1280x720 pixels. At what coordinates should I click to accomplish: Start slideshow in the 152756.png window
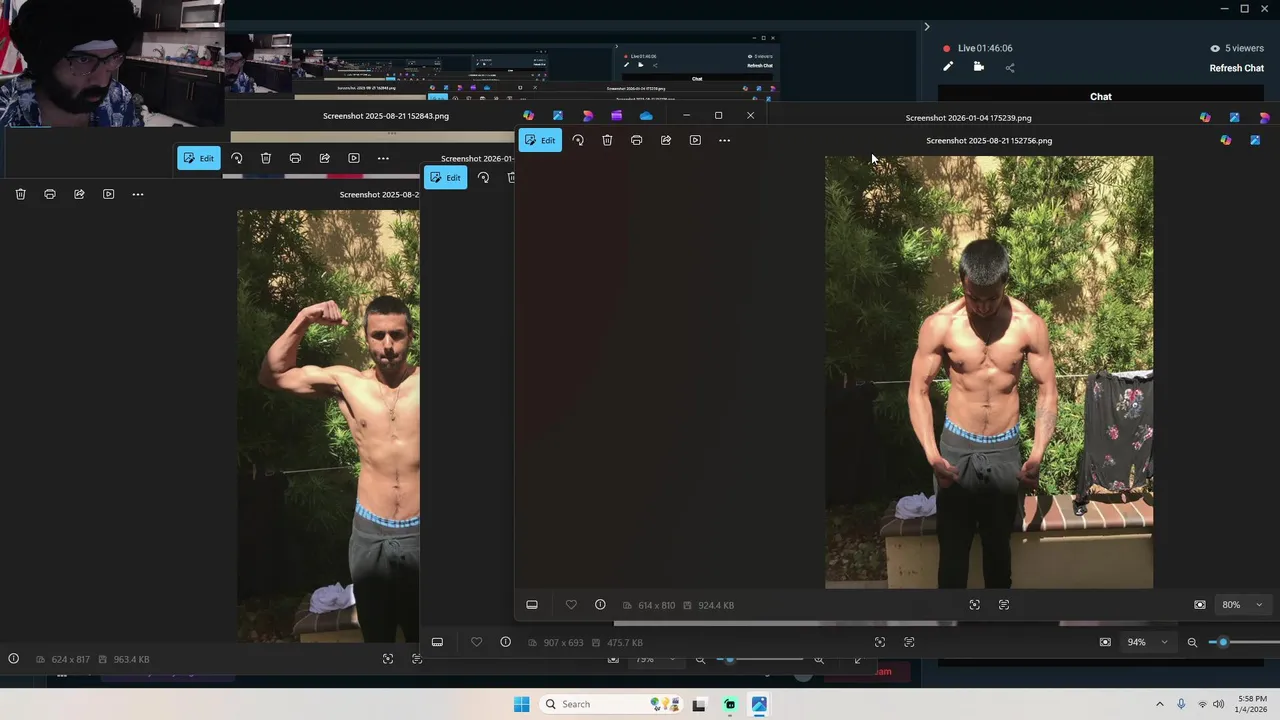point(695,140)
